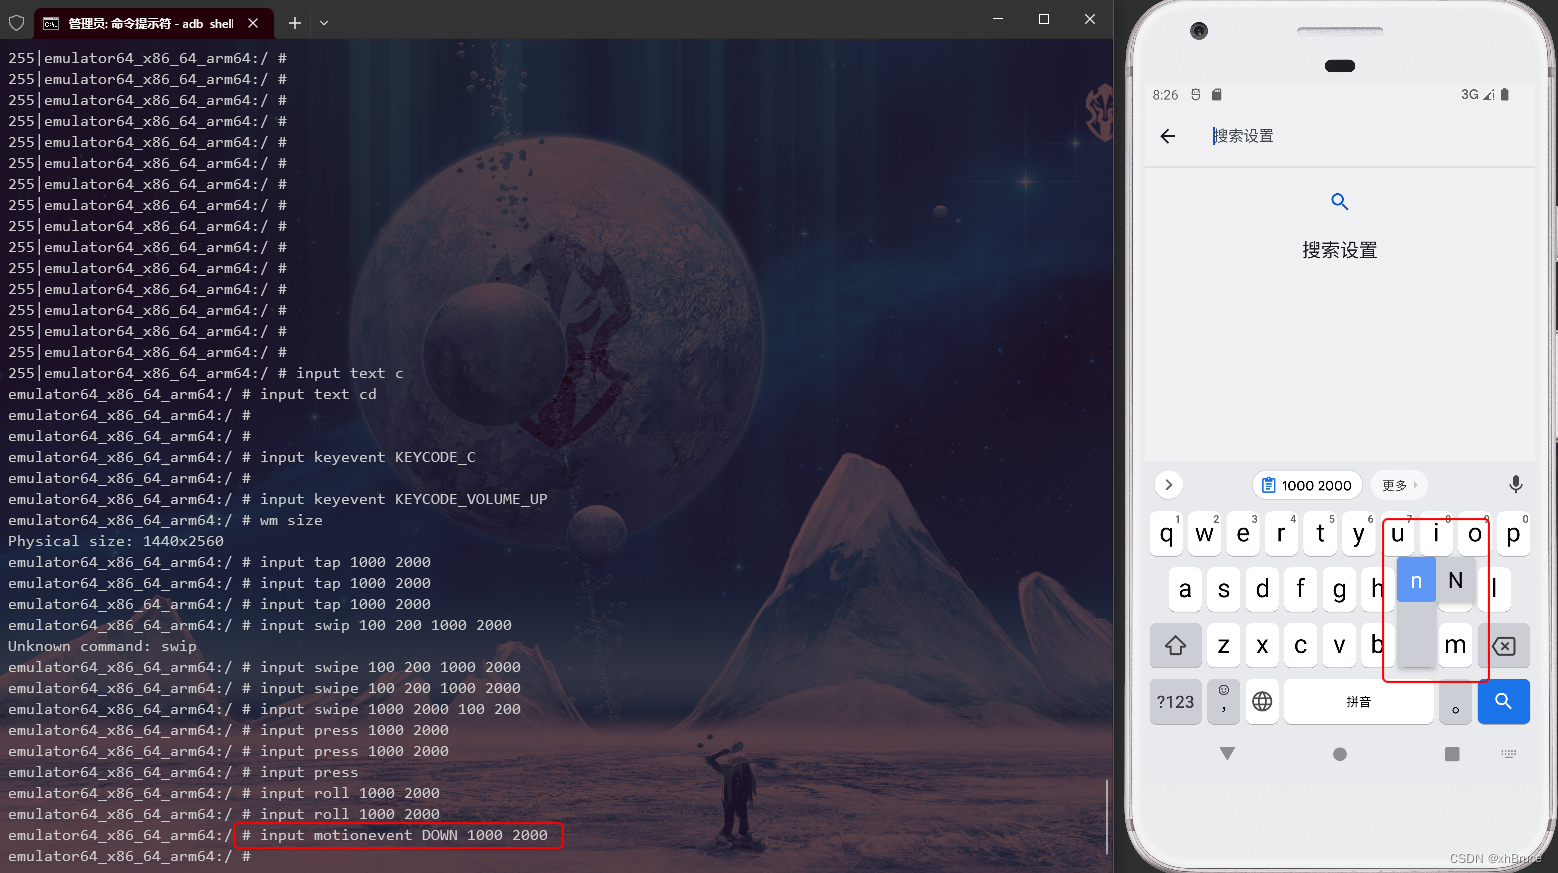The width and height of the screenshot is (1558, 873).
Task: Tap the p key
Action: (x=1514, y=534)
